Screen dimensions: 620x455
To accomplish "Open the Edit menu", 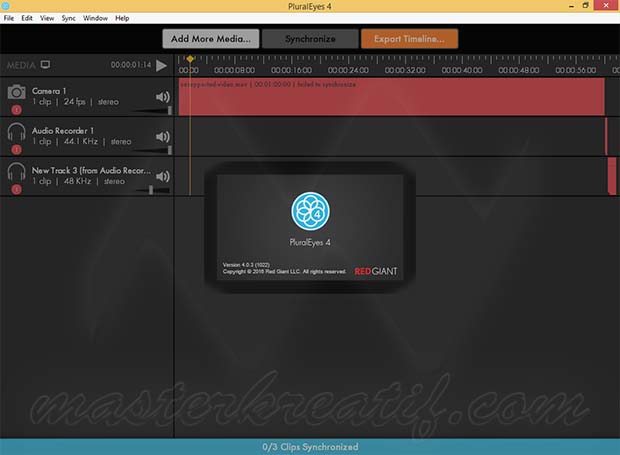I will click(x=27, y=18).
